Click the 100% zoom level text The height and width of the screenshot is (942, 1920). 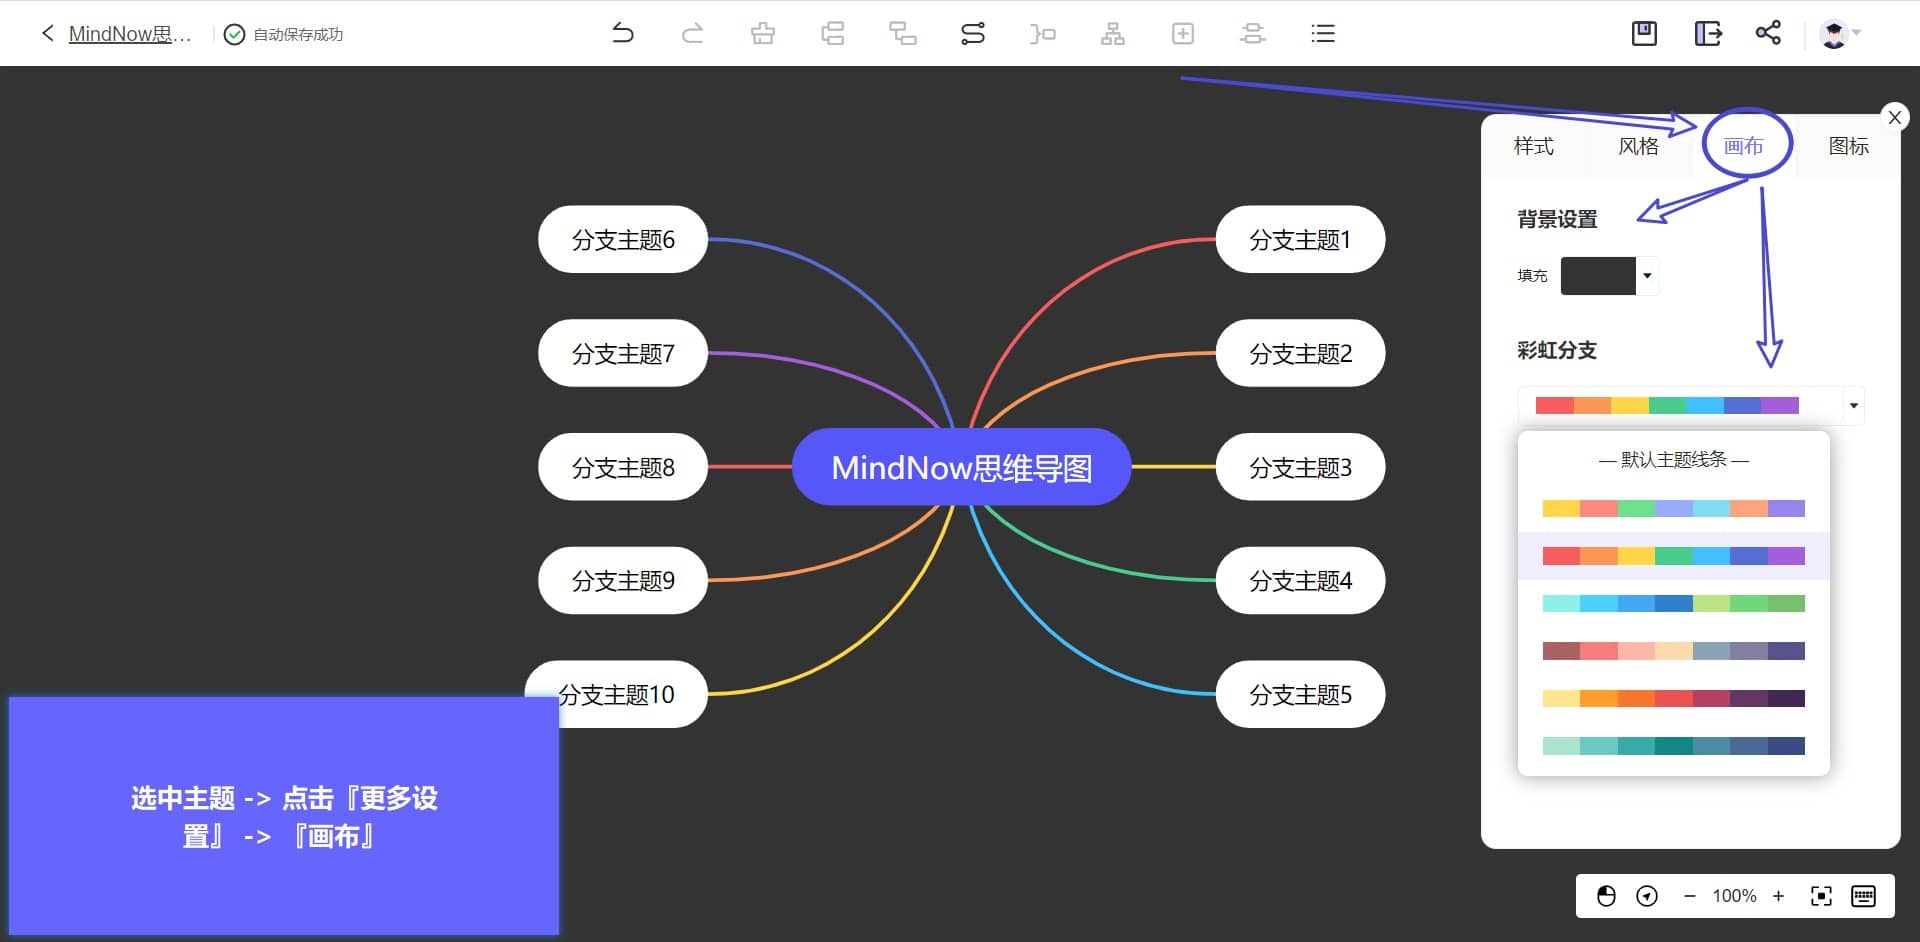tap(1734, 896)
